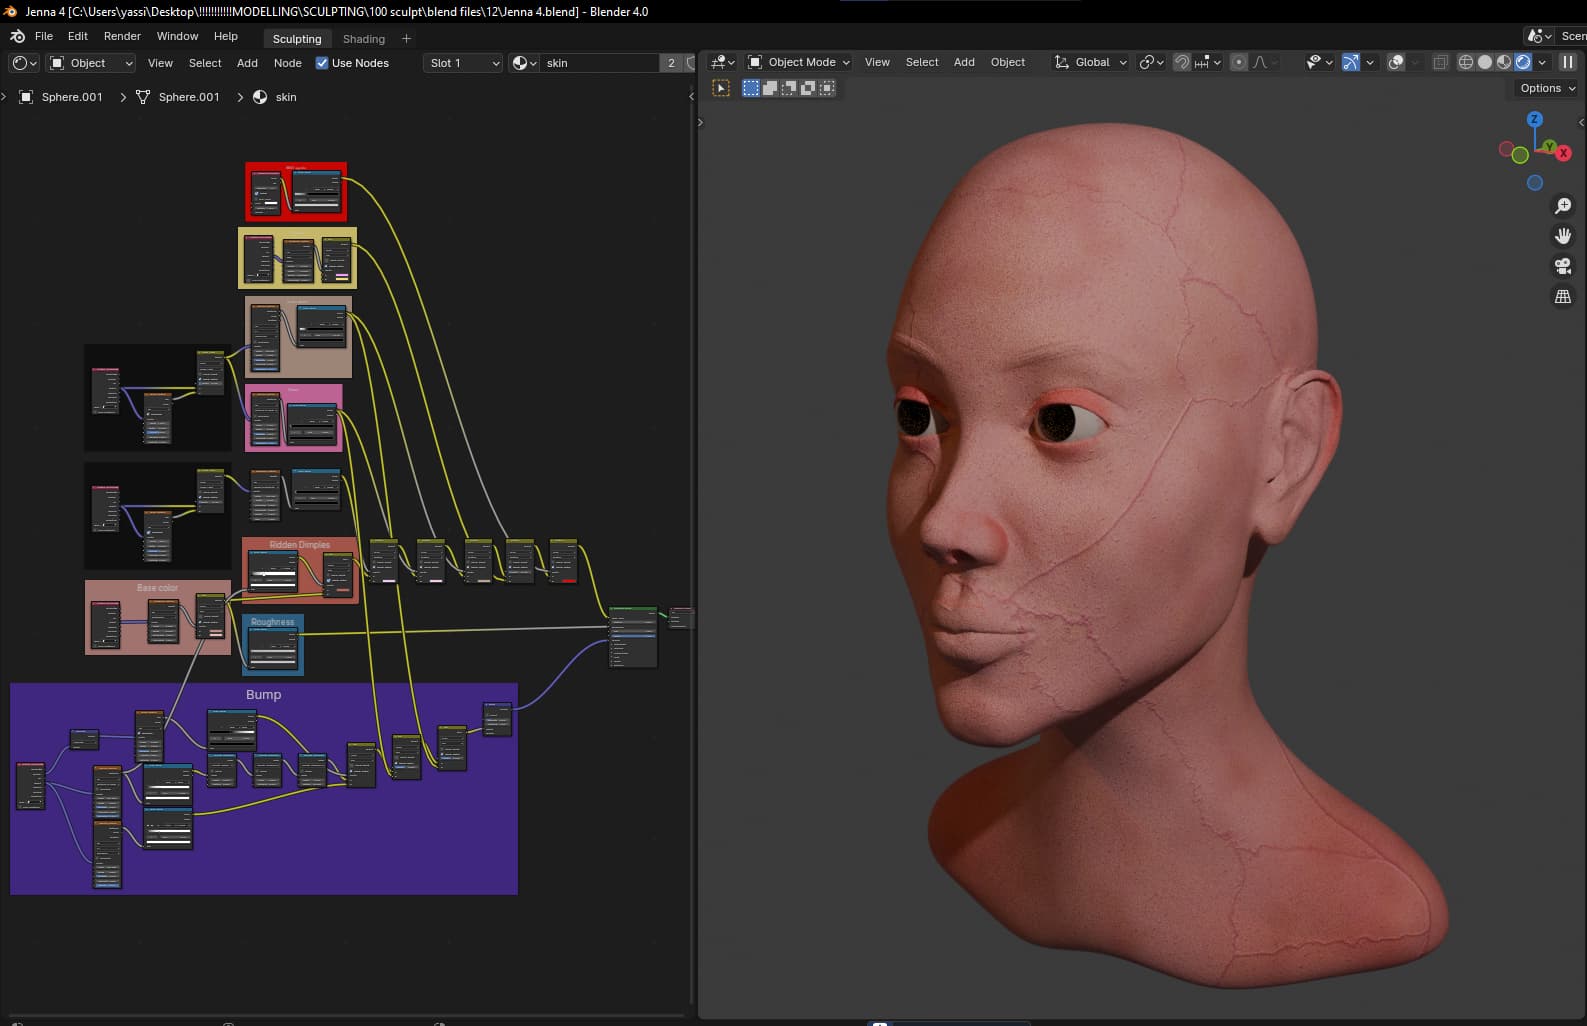Uncheck the Use Nodes checkbox

322,63
